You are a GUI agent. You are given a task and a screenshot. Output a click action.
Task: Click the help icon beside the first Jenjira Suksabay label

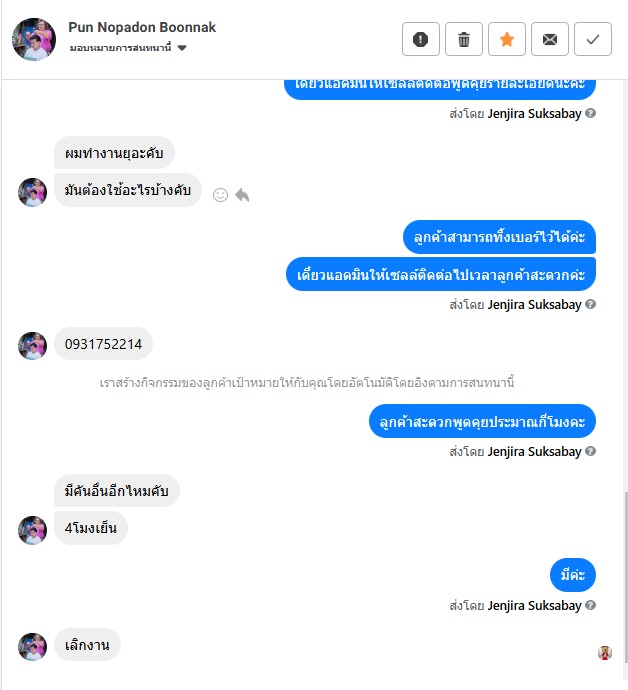click(591, 114)
